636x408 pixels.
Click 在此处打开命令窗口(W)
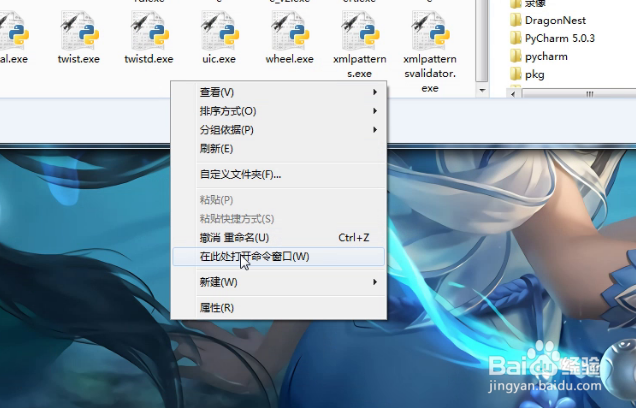click(x=279, y=257)
